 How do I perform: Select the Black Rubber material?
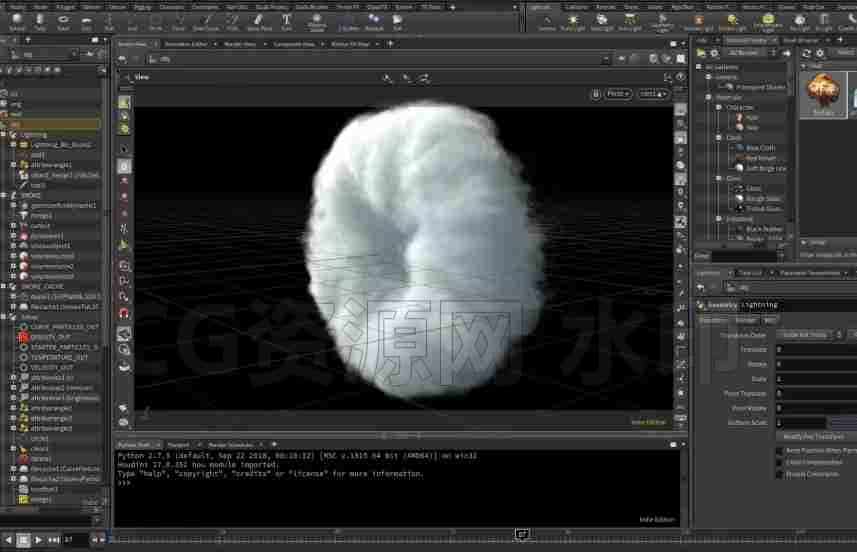coord(763,229)
